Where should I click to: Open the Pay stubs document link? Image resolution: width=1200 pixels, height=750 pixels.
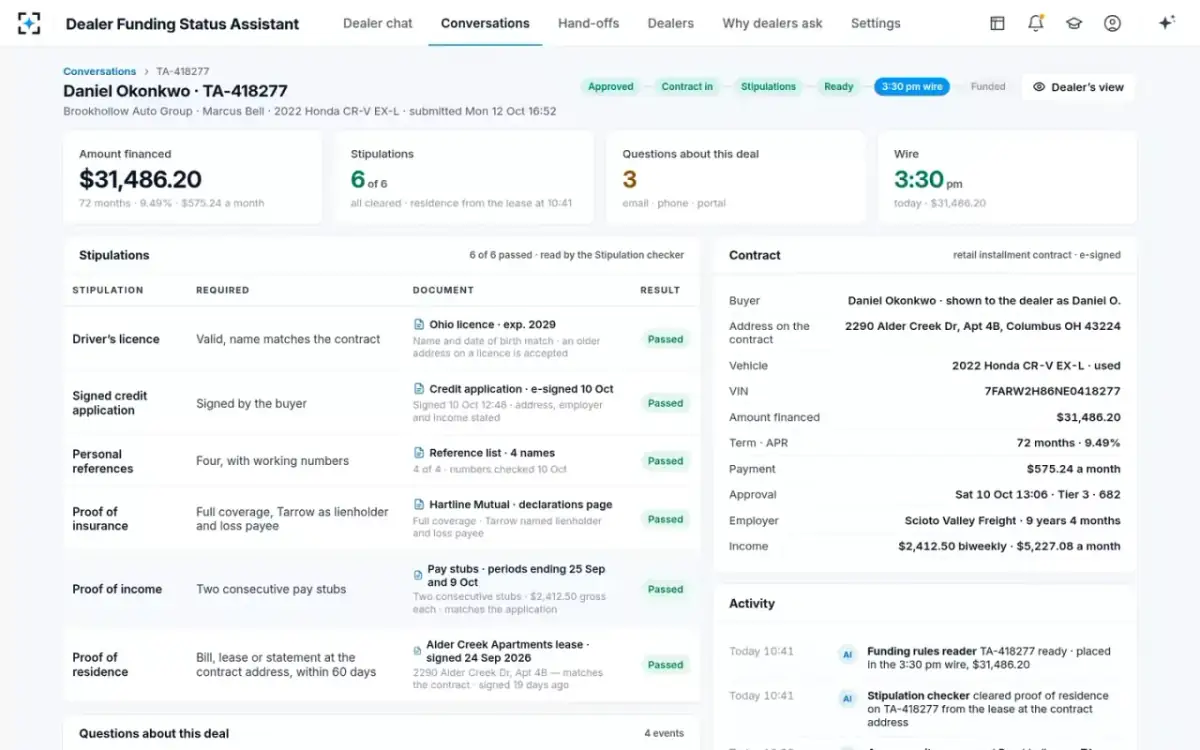[516, 575]
